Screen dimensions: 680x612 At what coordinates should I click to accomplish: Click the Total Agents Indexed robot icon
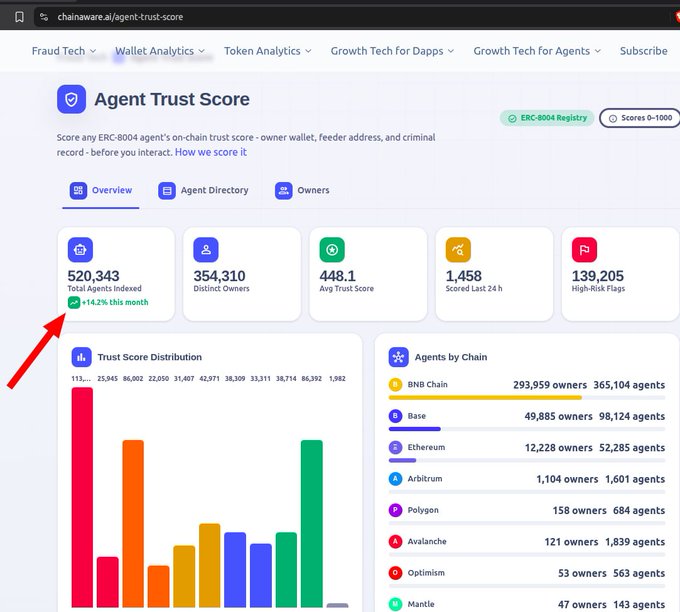click(x=80, y=250)
